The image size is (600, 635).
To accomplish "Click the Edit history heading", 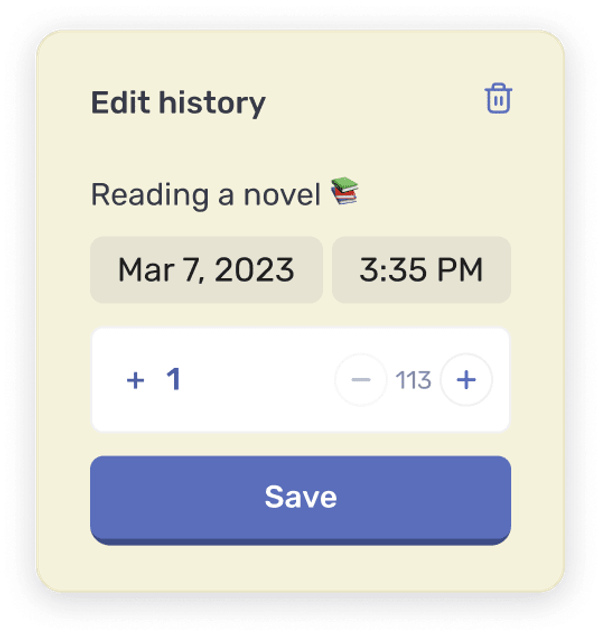I will (x=178, y=103).
